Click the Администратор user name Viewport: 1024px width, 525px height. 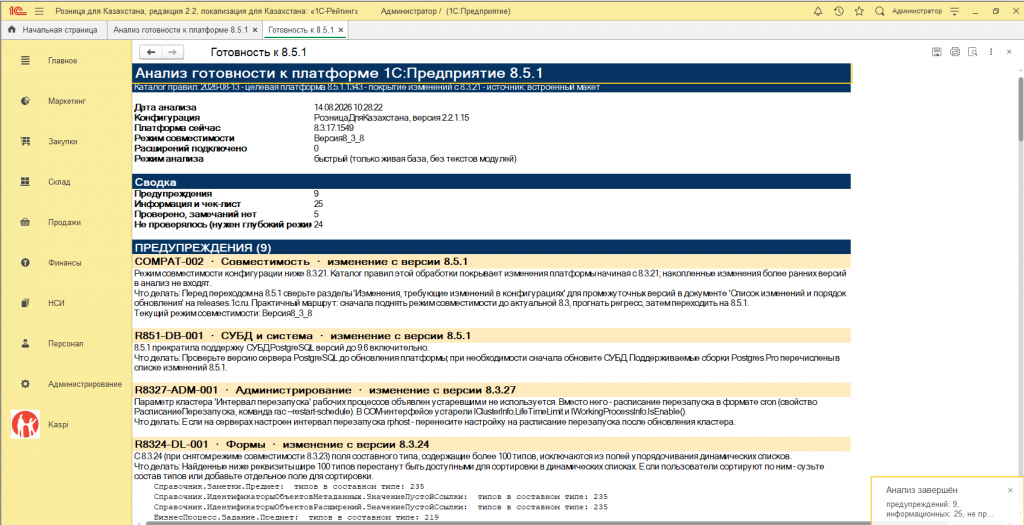(917, 11)
